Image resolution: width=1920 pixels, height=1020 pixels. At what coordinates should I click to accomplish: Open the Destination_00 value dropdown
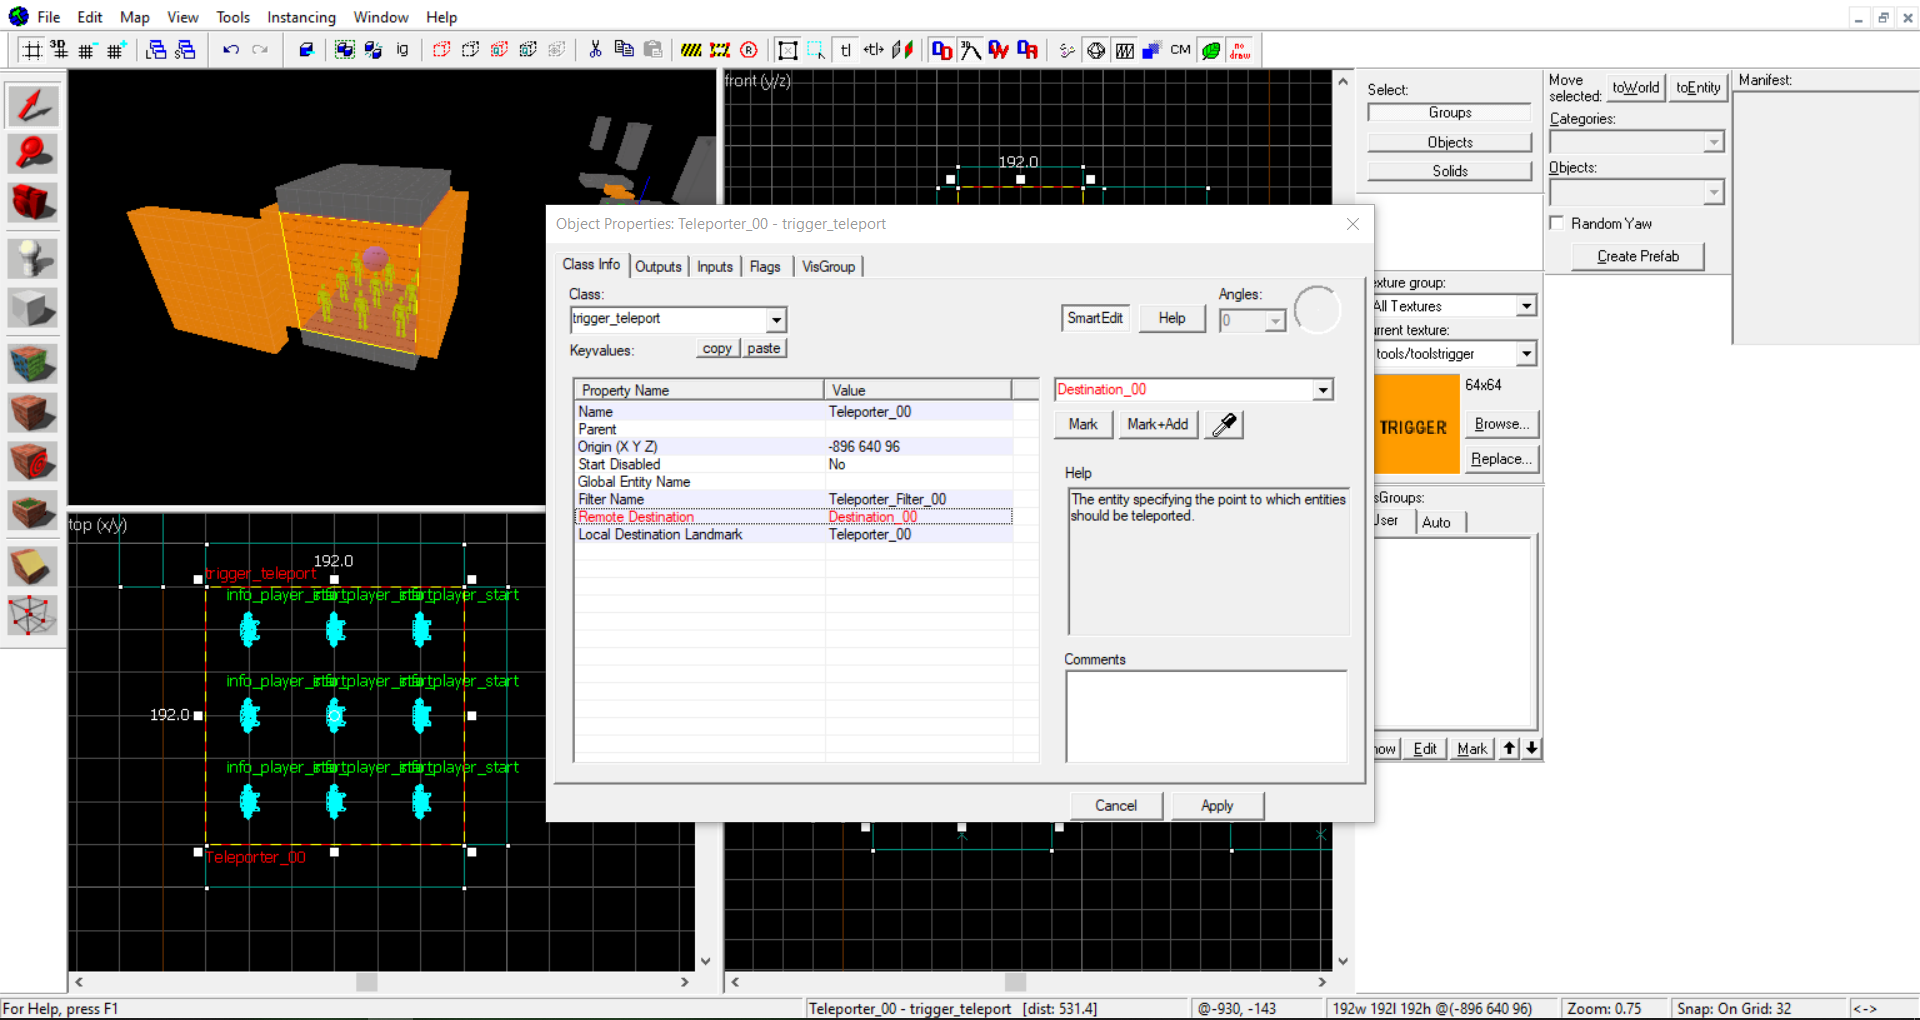1323,390
